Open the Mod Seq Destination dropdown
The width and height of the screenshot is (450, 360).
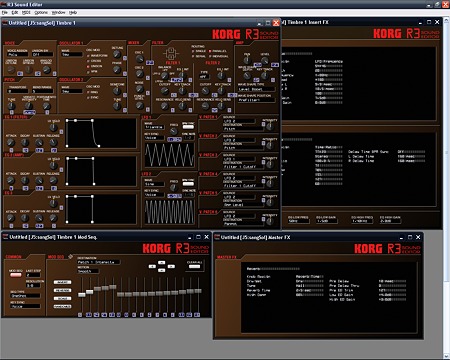click(x=99, y=262)
